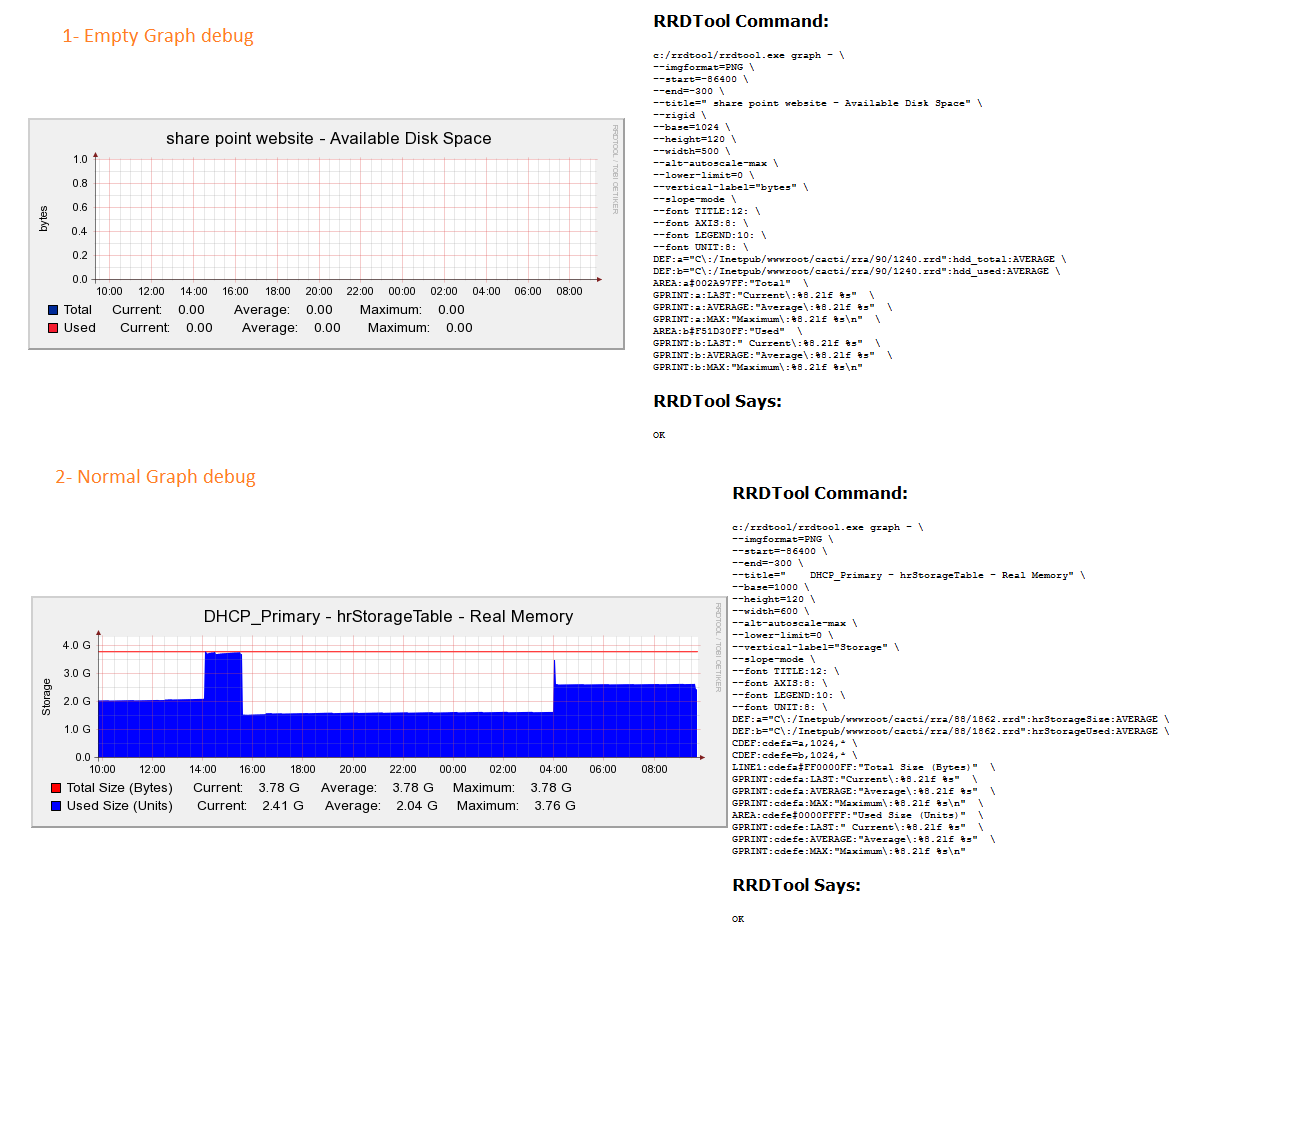The image size is (1289, 1134).
Task: Click the DEF:b line referencing 1862.rrd hrStorageUsed
Action: (x=950, y=731)
